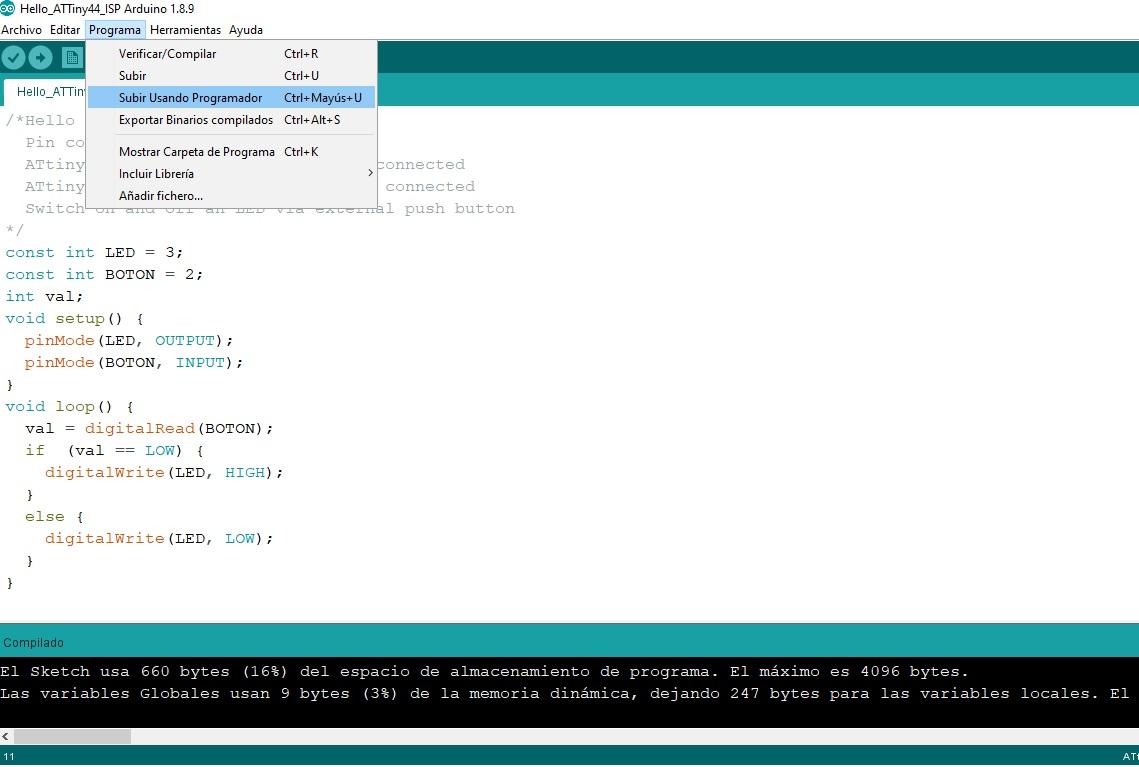Choose the Subir menu entry
This screenshot has height=767, width=1139.
pyautogui.click(x=132, y=76)
